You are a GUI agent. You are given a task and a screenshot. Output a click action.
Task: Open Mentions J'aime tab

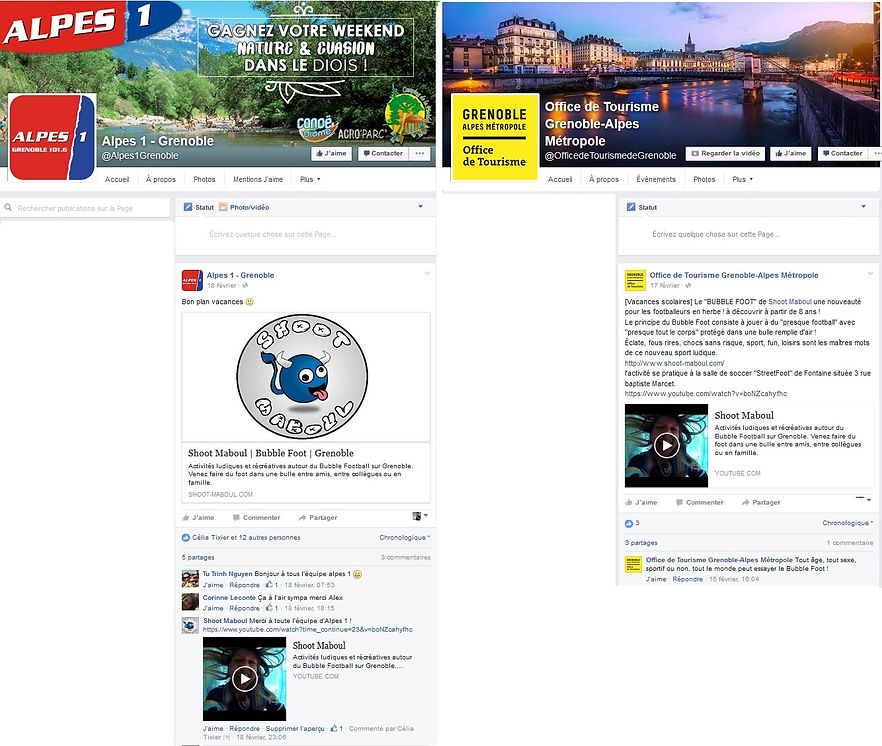[258, 179]
